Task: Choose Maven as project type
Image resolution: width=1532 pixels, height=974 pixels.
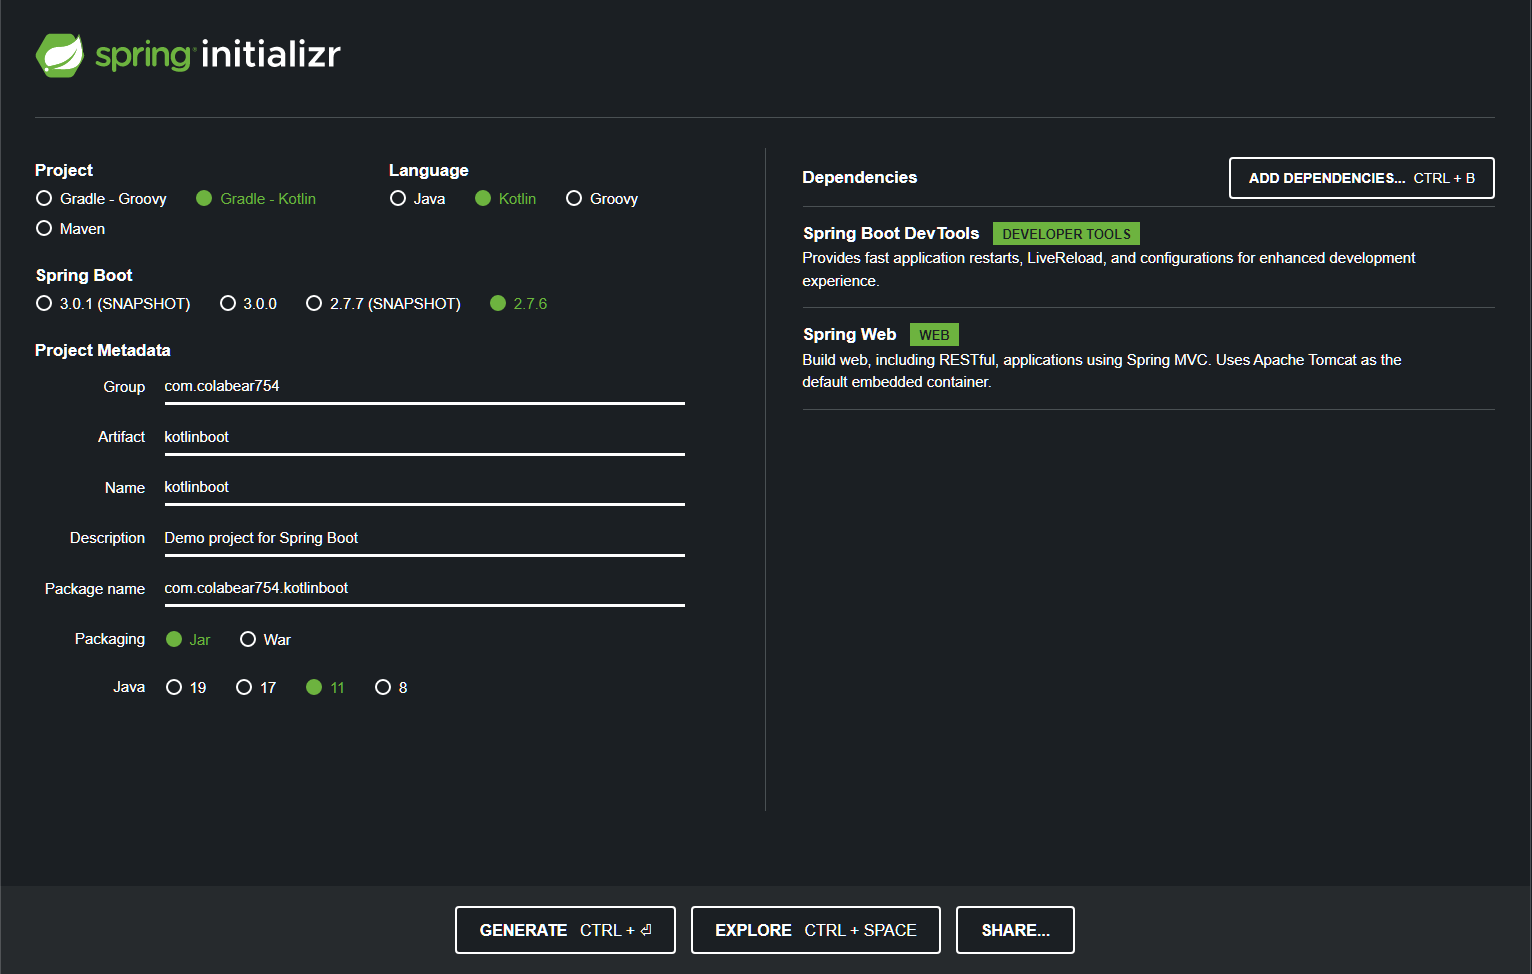Action: pos(70,229)
